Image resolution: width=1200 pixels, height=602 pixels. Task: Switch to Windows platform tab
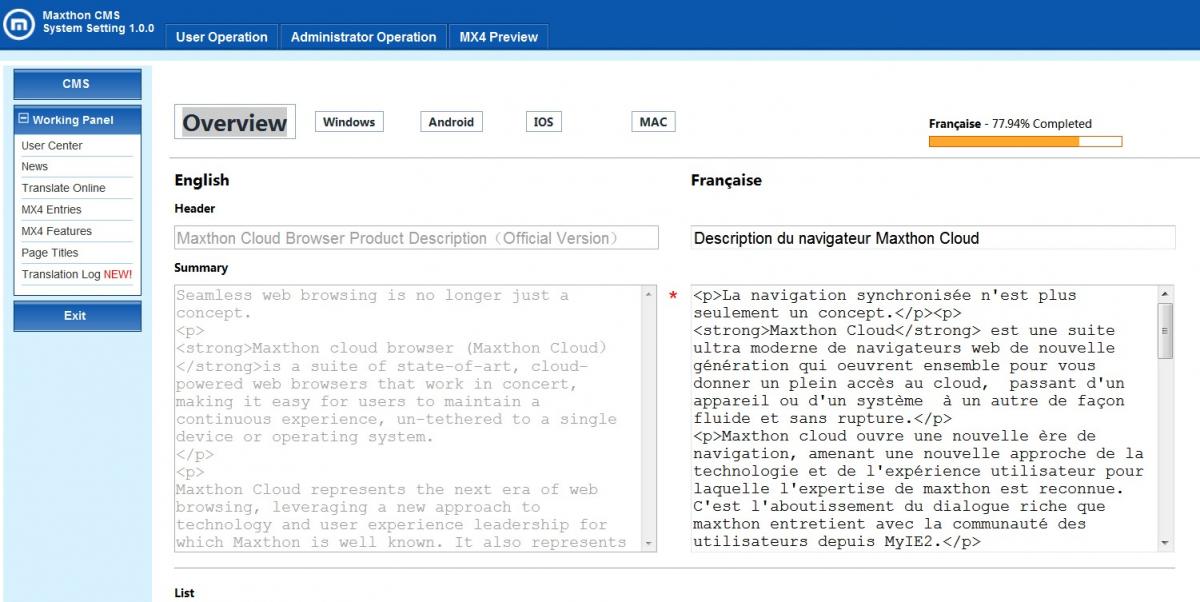pyautogui.click(x=349, y=122)
